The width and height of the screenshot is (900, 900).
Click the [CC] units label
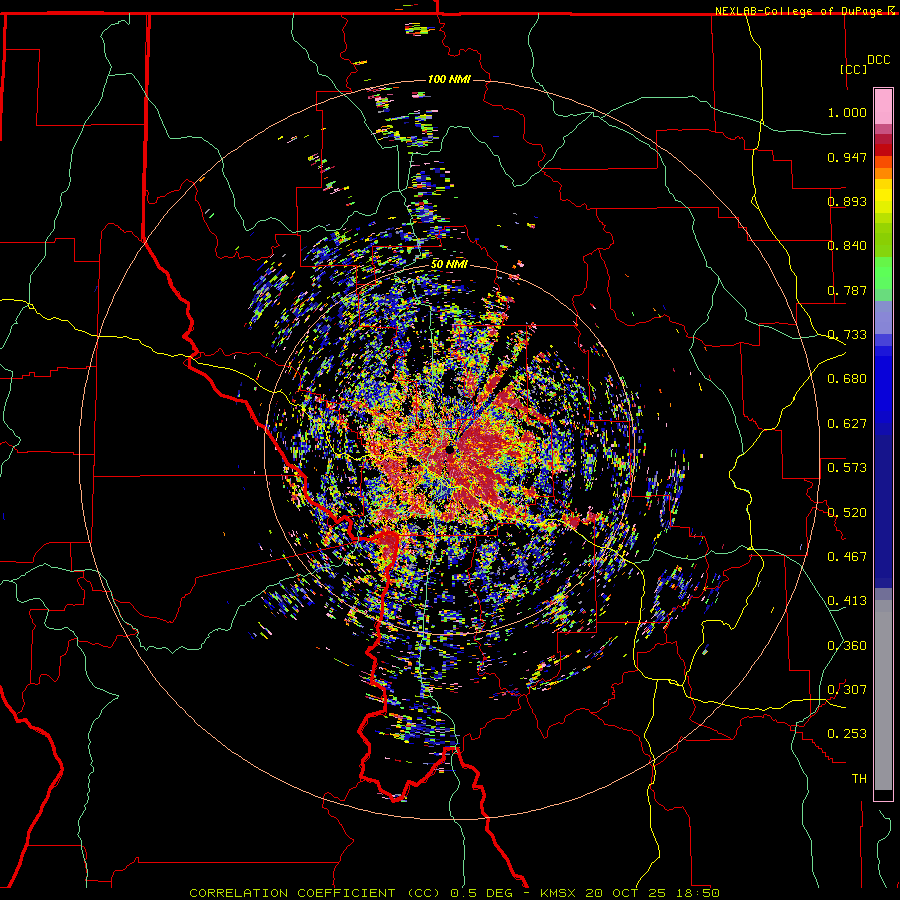click(853, 69)
